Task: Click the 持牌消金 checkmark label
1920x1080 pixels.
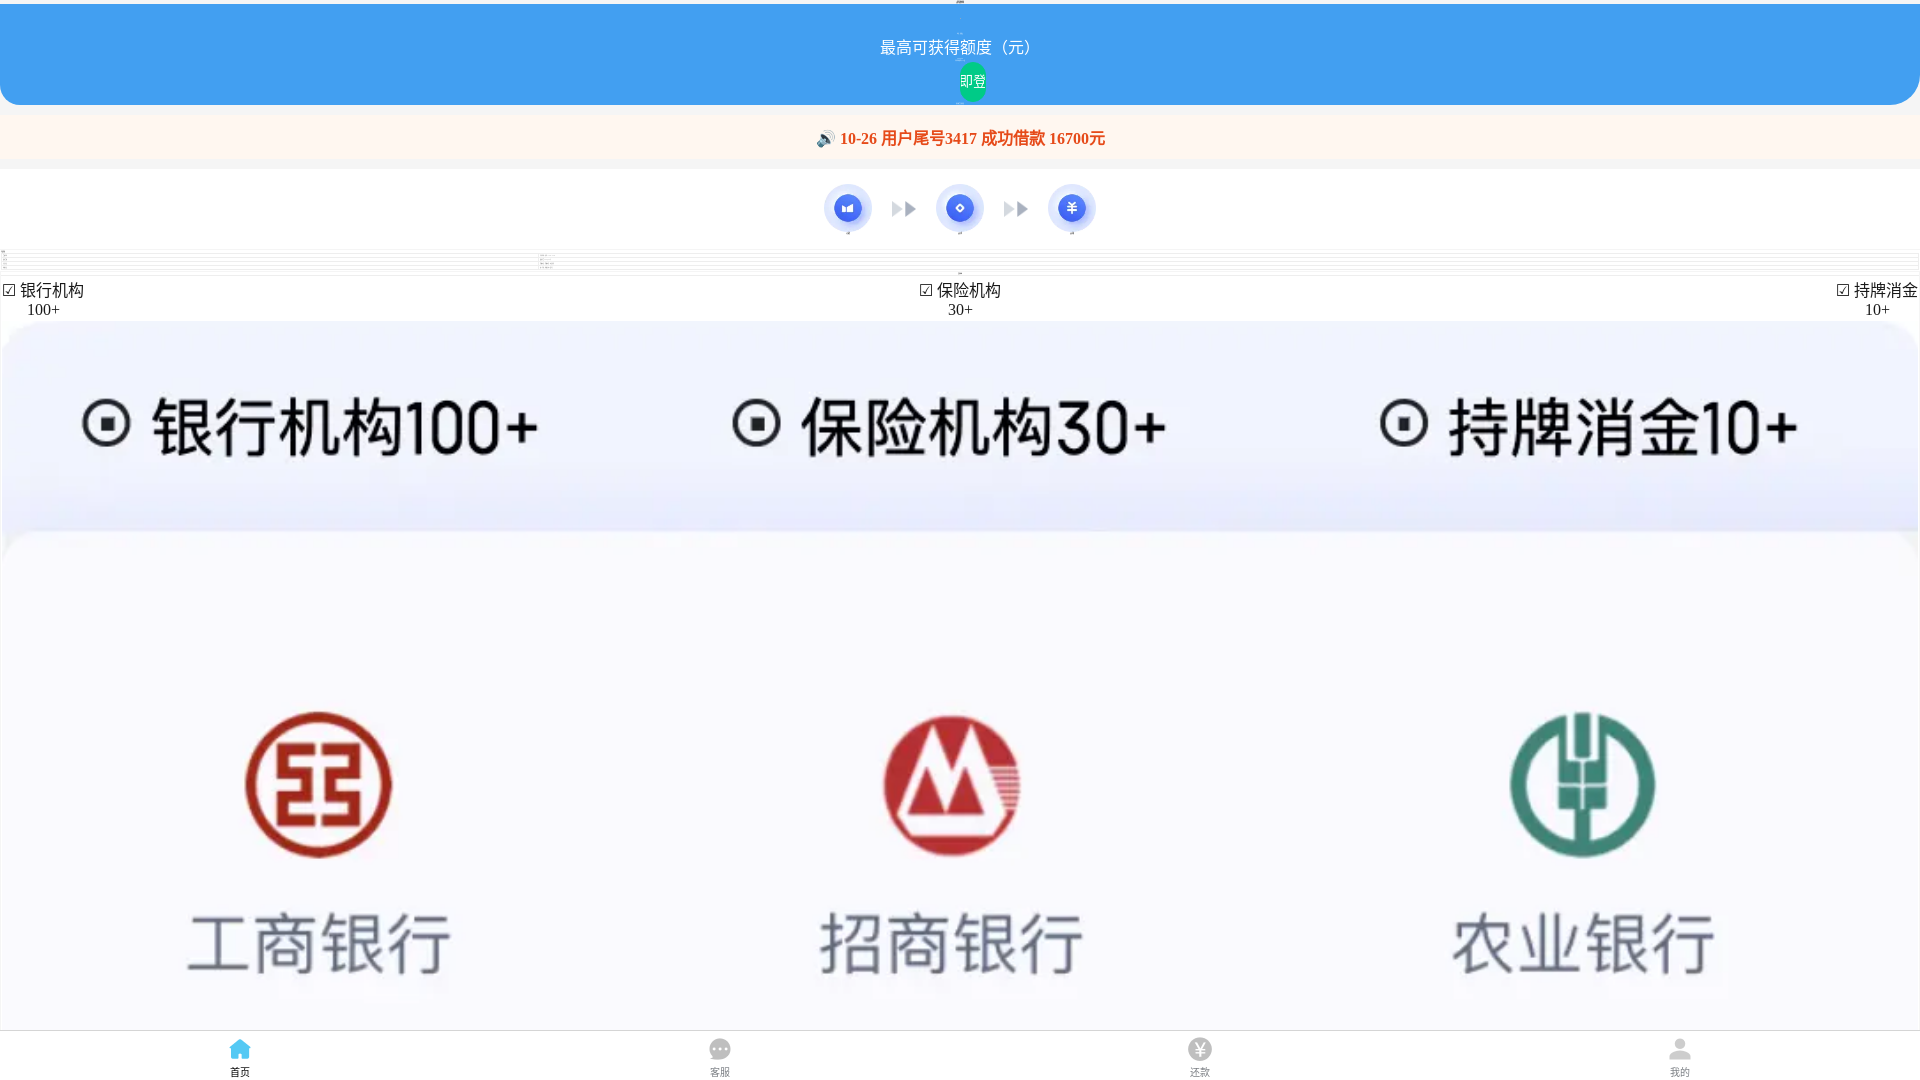Action: click(1877, 290)
